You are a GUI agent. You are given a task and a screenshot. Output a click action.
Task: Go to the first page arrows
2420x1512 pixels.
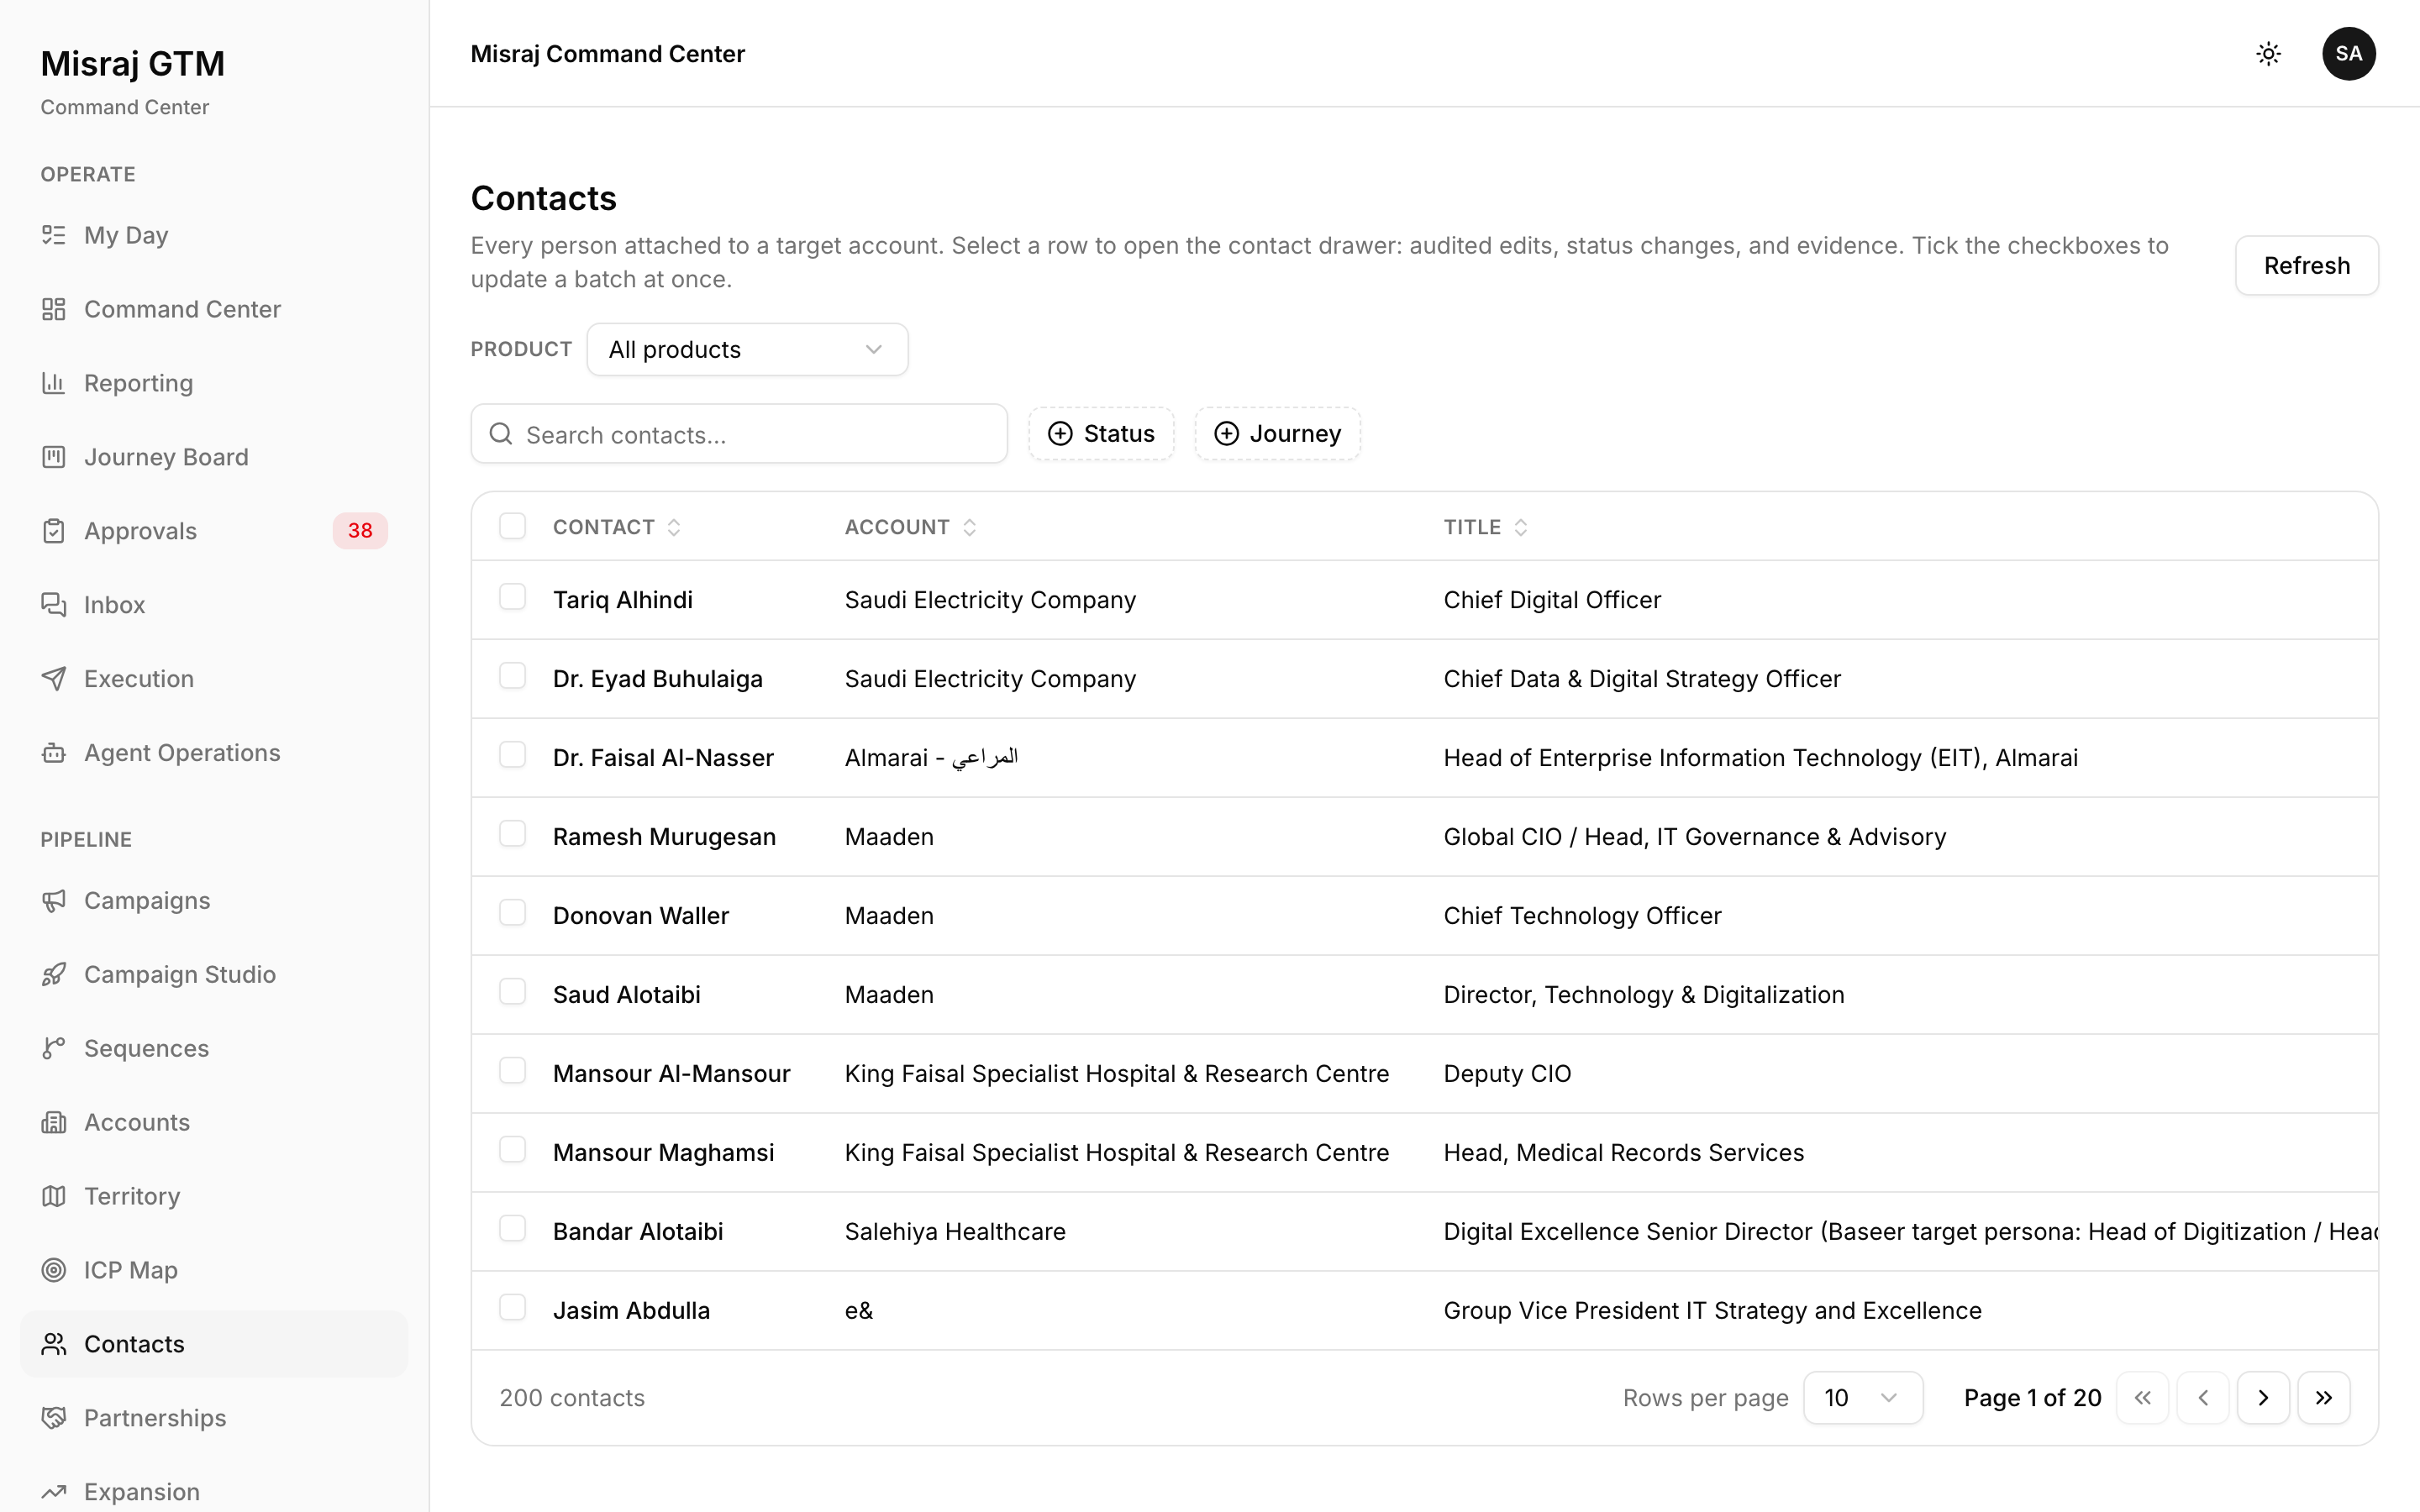2142,1398
